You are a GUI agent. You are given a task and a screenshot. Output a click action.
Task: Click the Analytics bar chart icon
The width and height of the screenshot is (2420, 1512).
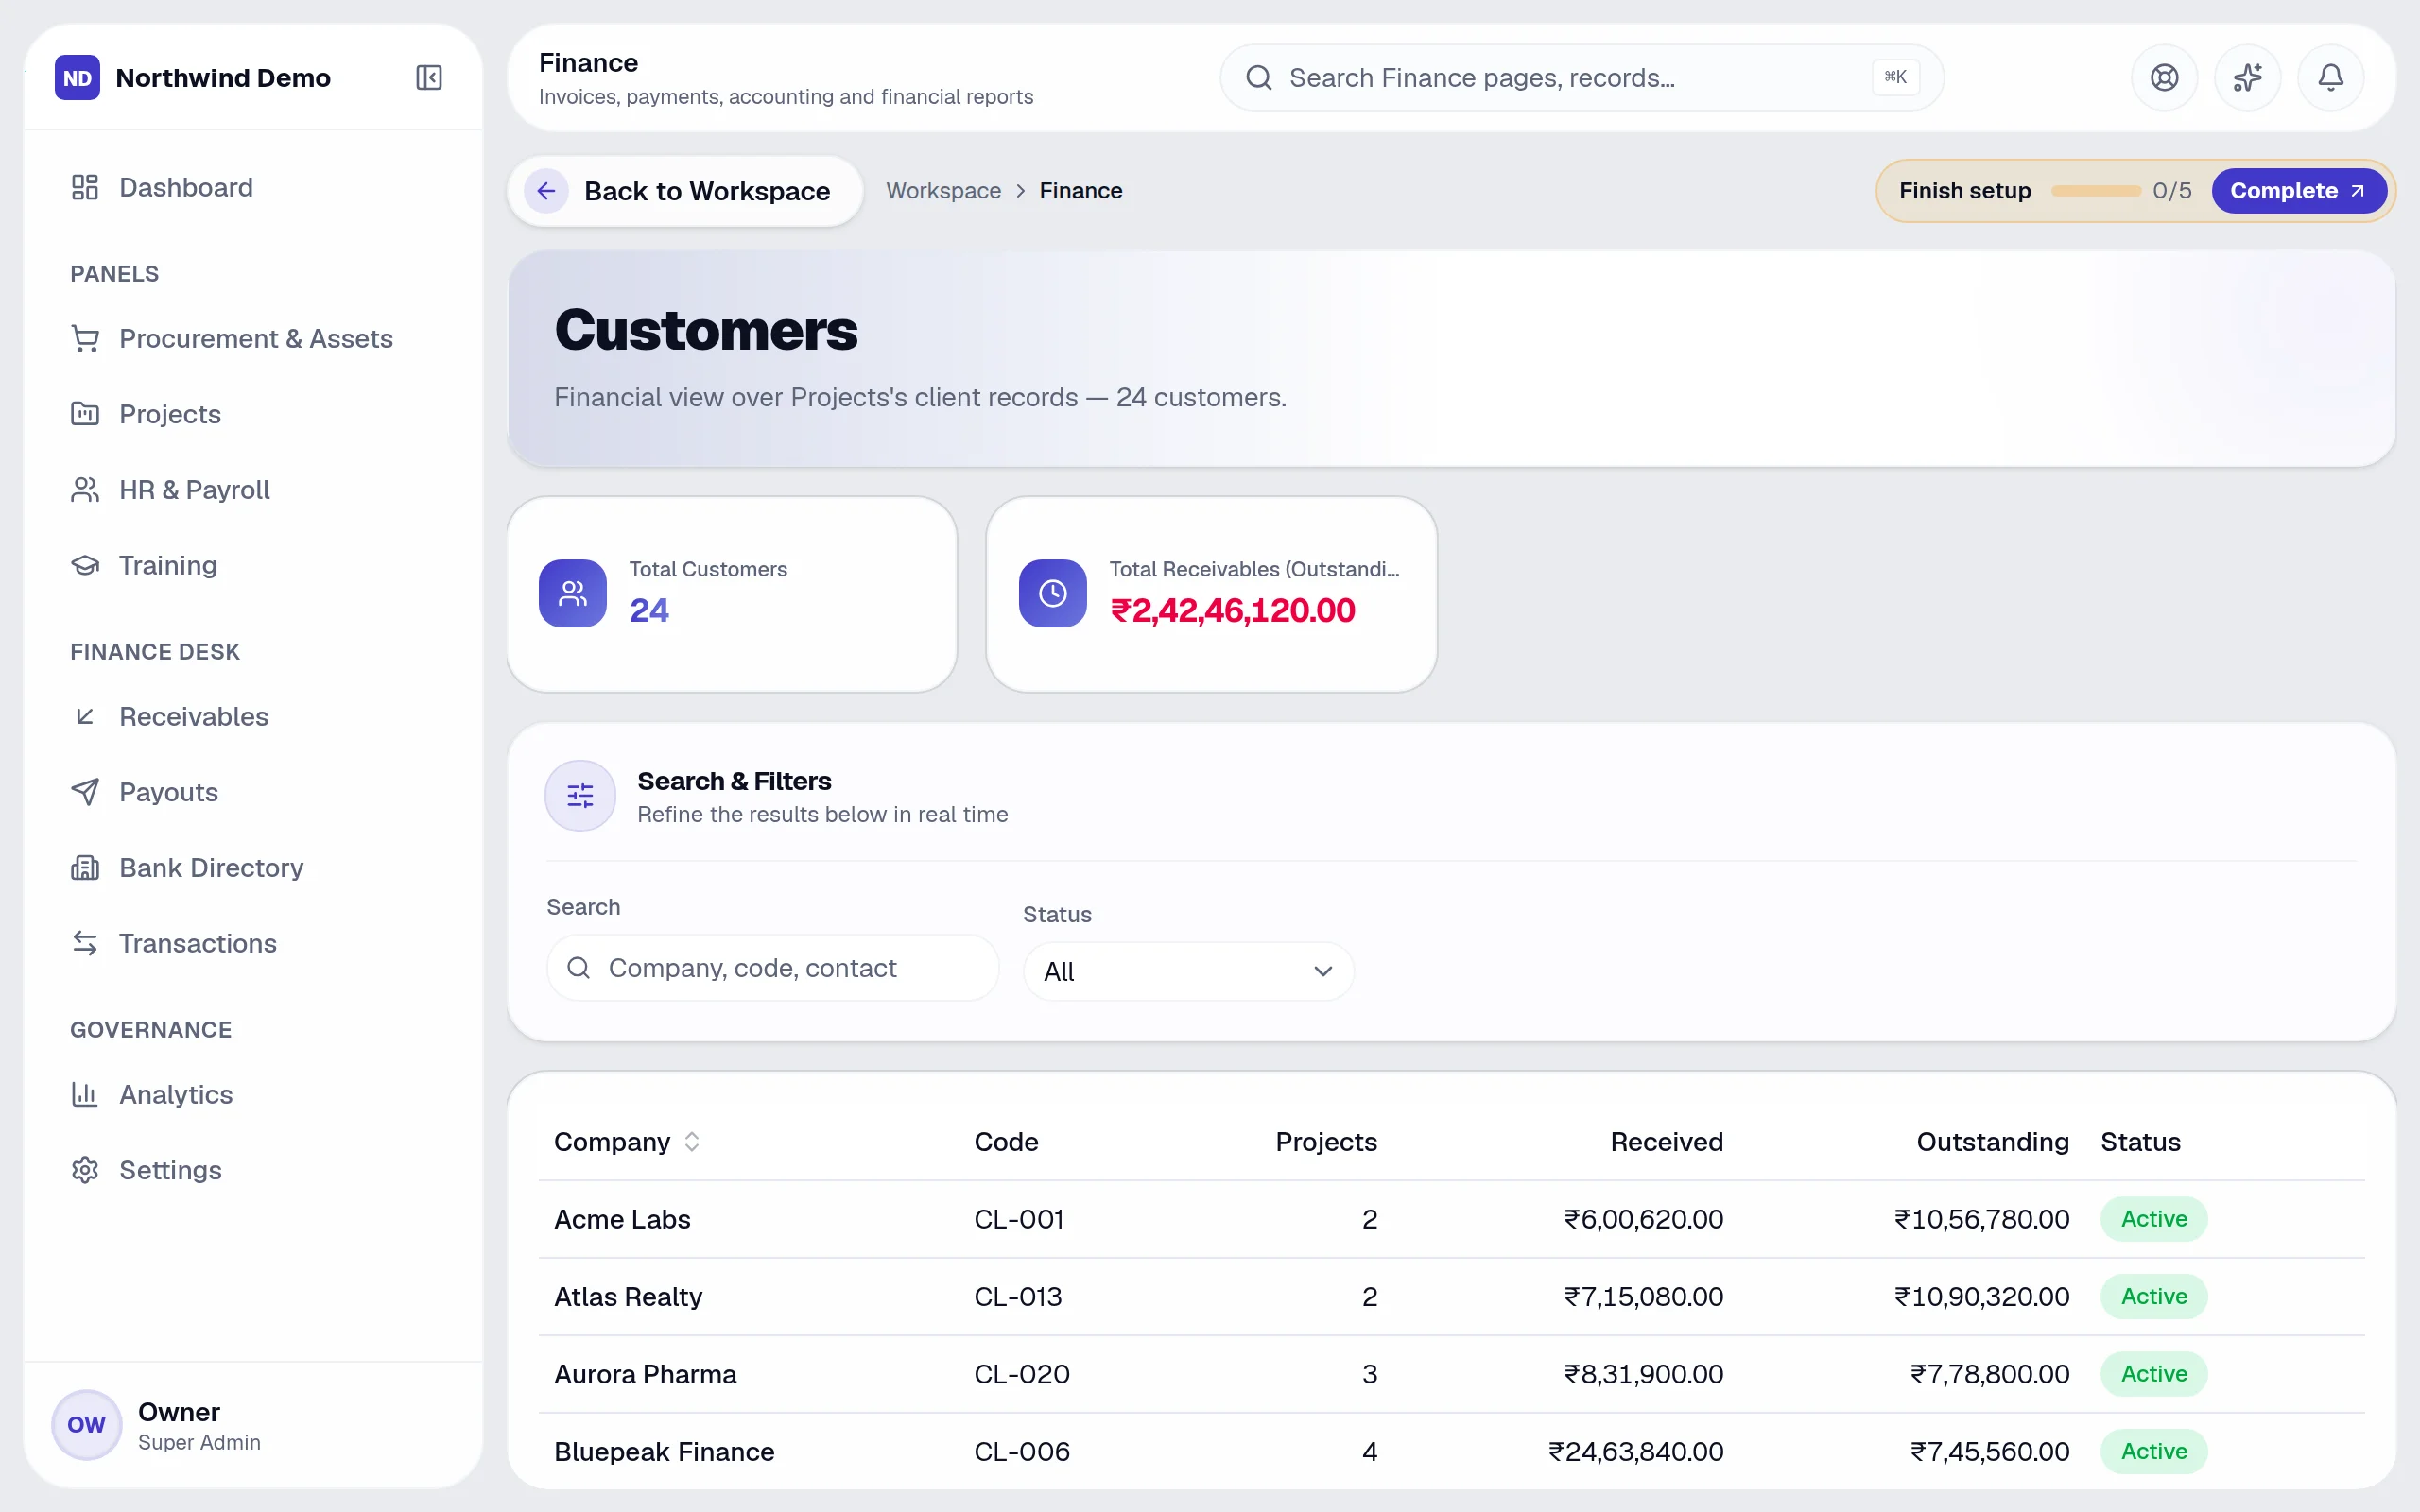tap(85, 1095)
